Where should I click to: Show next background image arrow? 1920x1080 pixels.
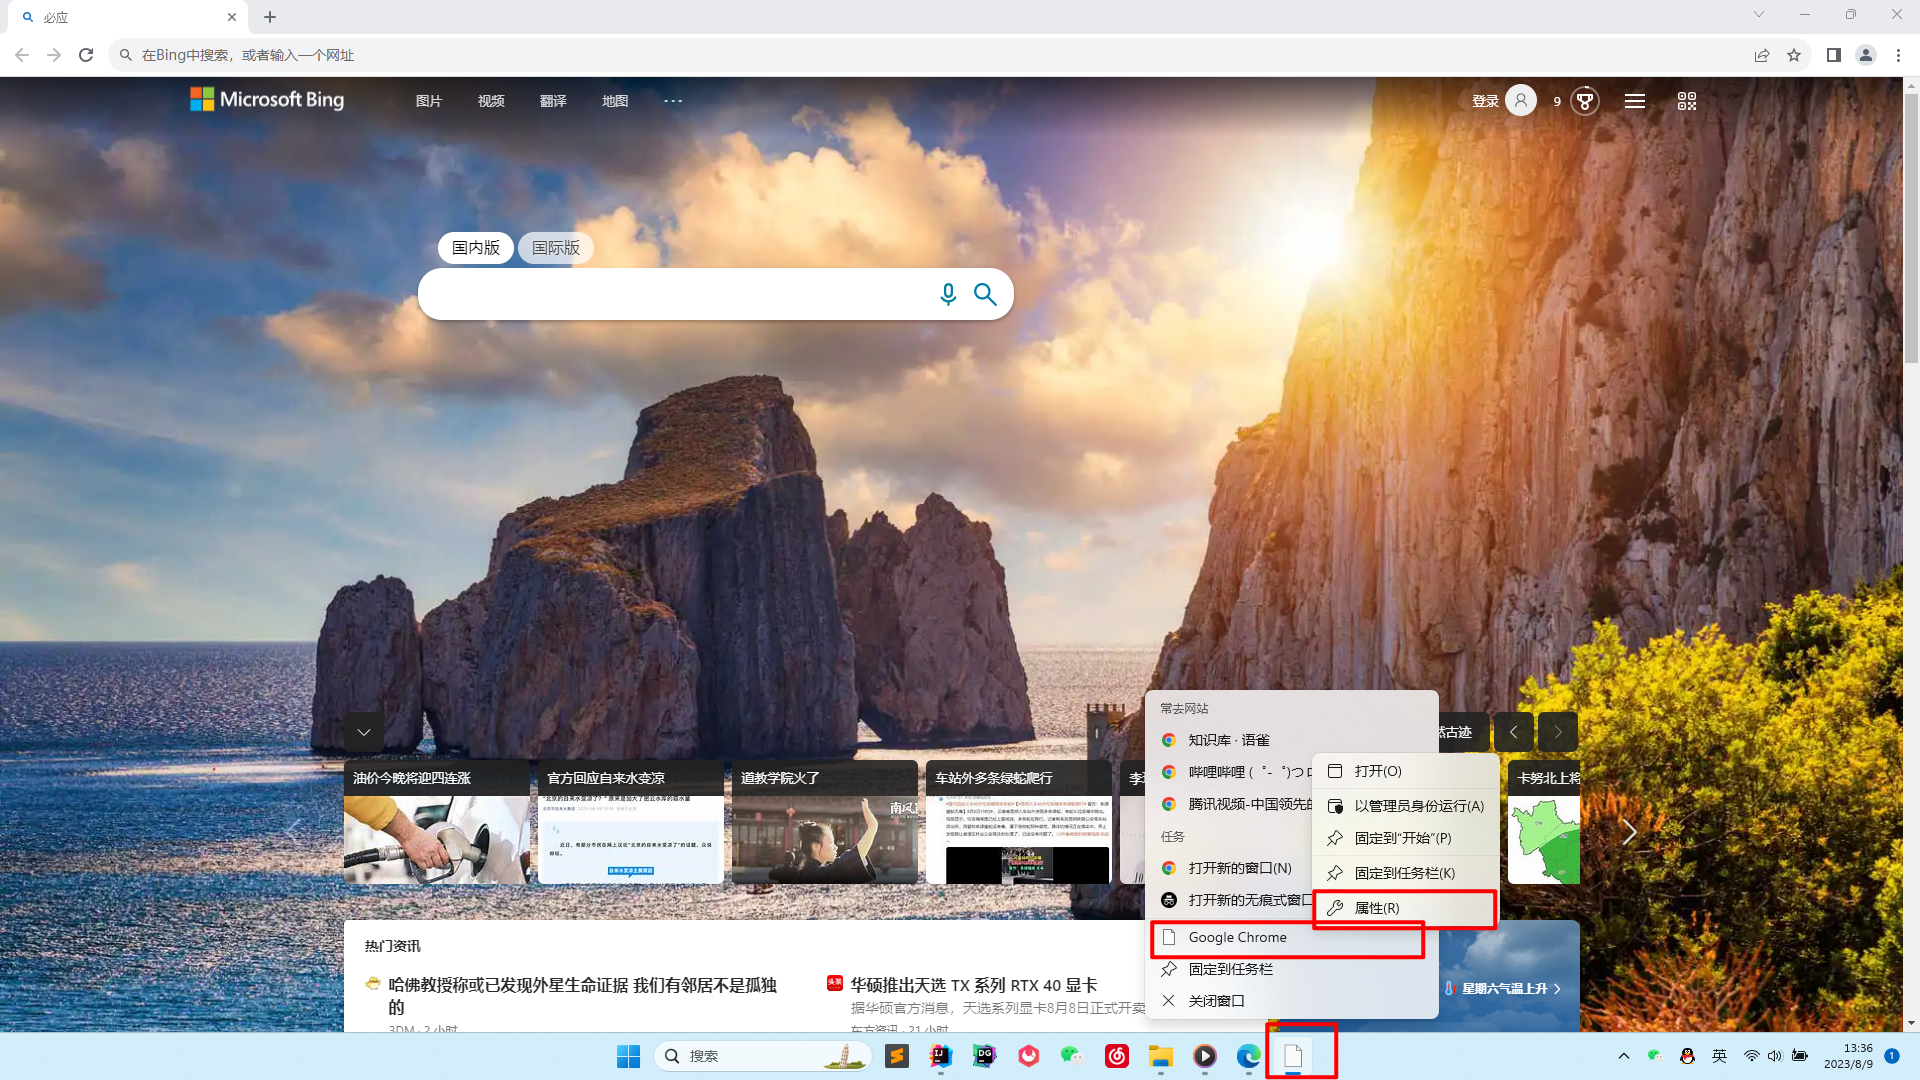coord(1558,732)
